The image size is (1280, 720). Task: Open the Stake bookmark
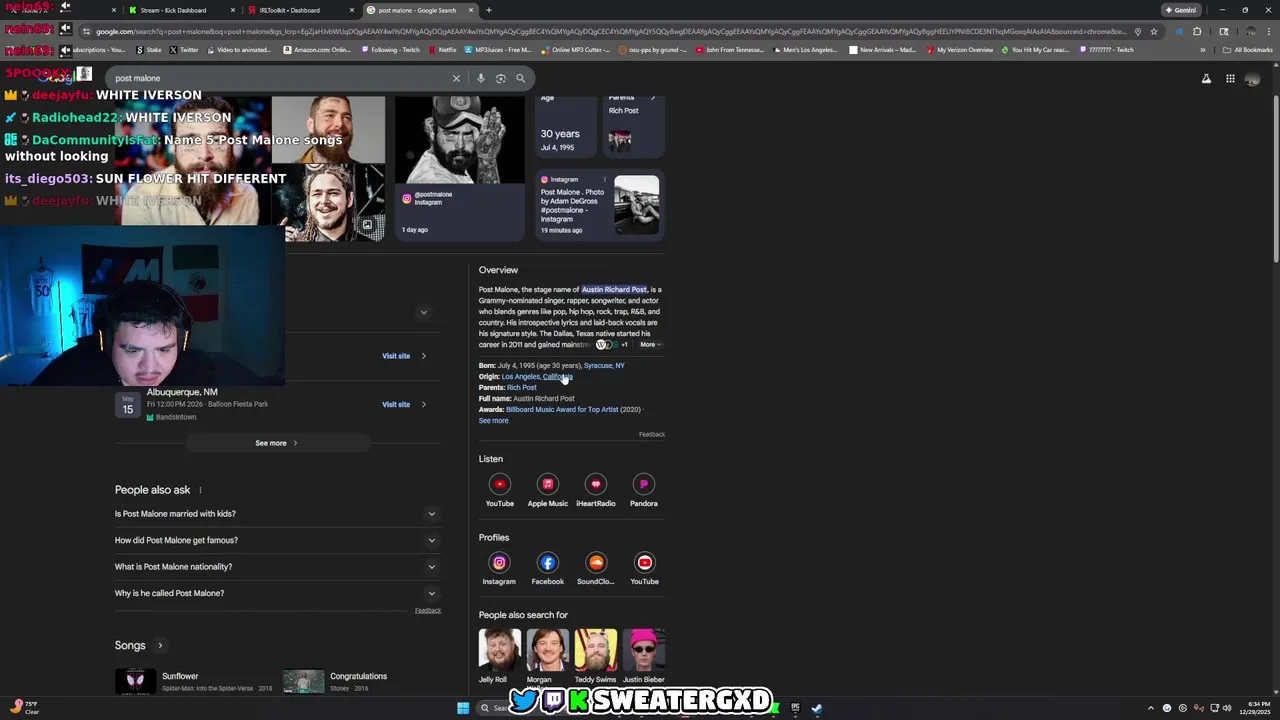(x=148, y=50)
